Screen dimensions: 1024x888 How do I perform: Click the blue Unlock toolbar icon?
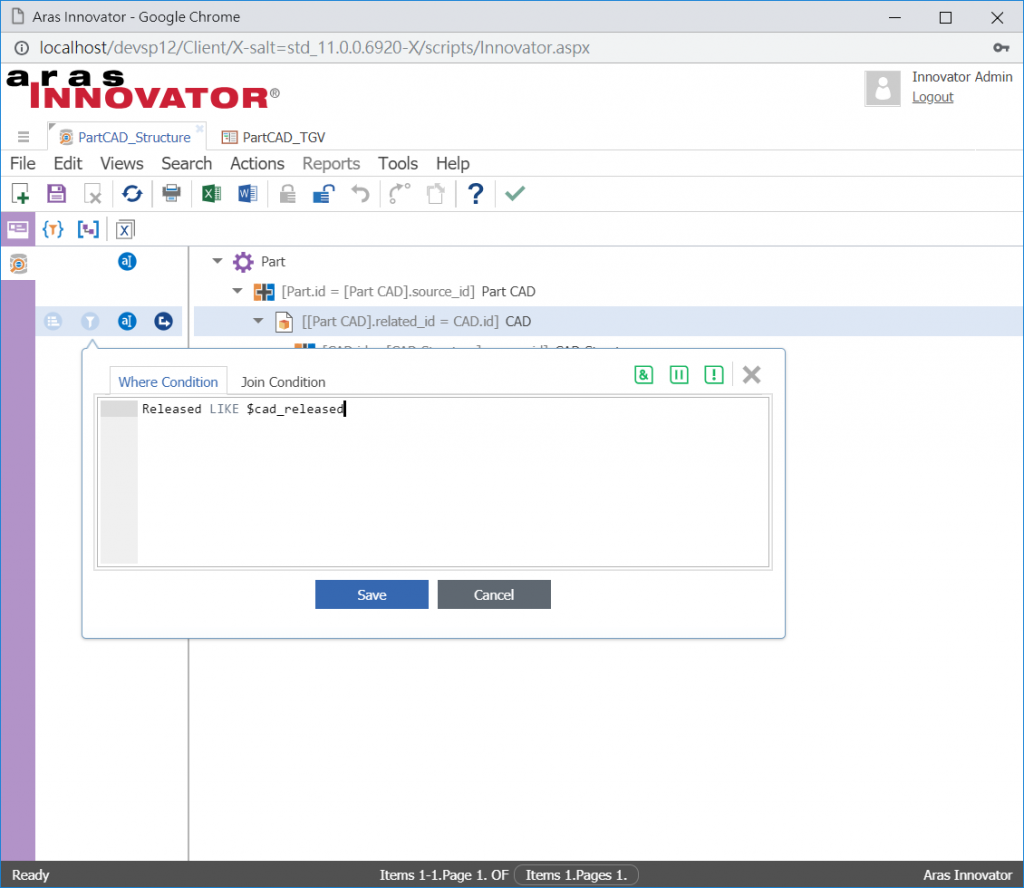pyautogui.click(x=324, y=193)
